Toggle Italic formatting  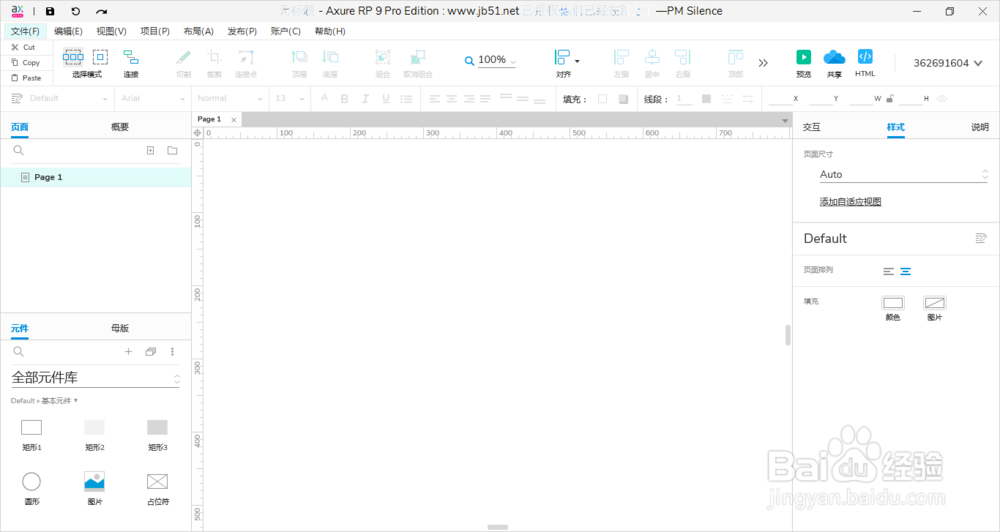(x=365, y=98)
